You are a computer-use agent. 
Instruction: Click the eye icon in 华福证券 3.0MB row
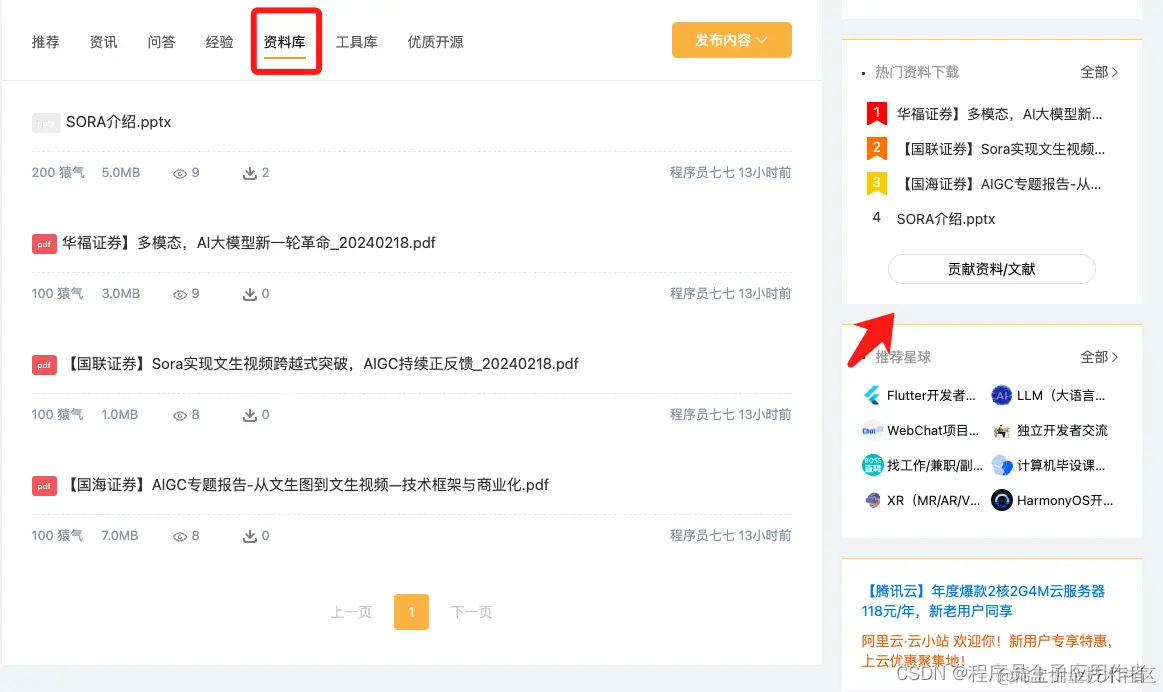coord(179,294)
